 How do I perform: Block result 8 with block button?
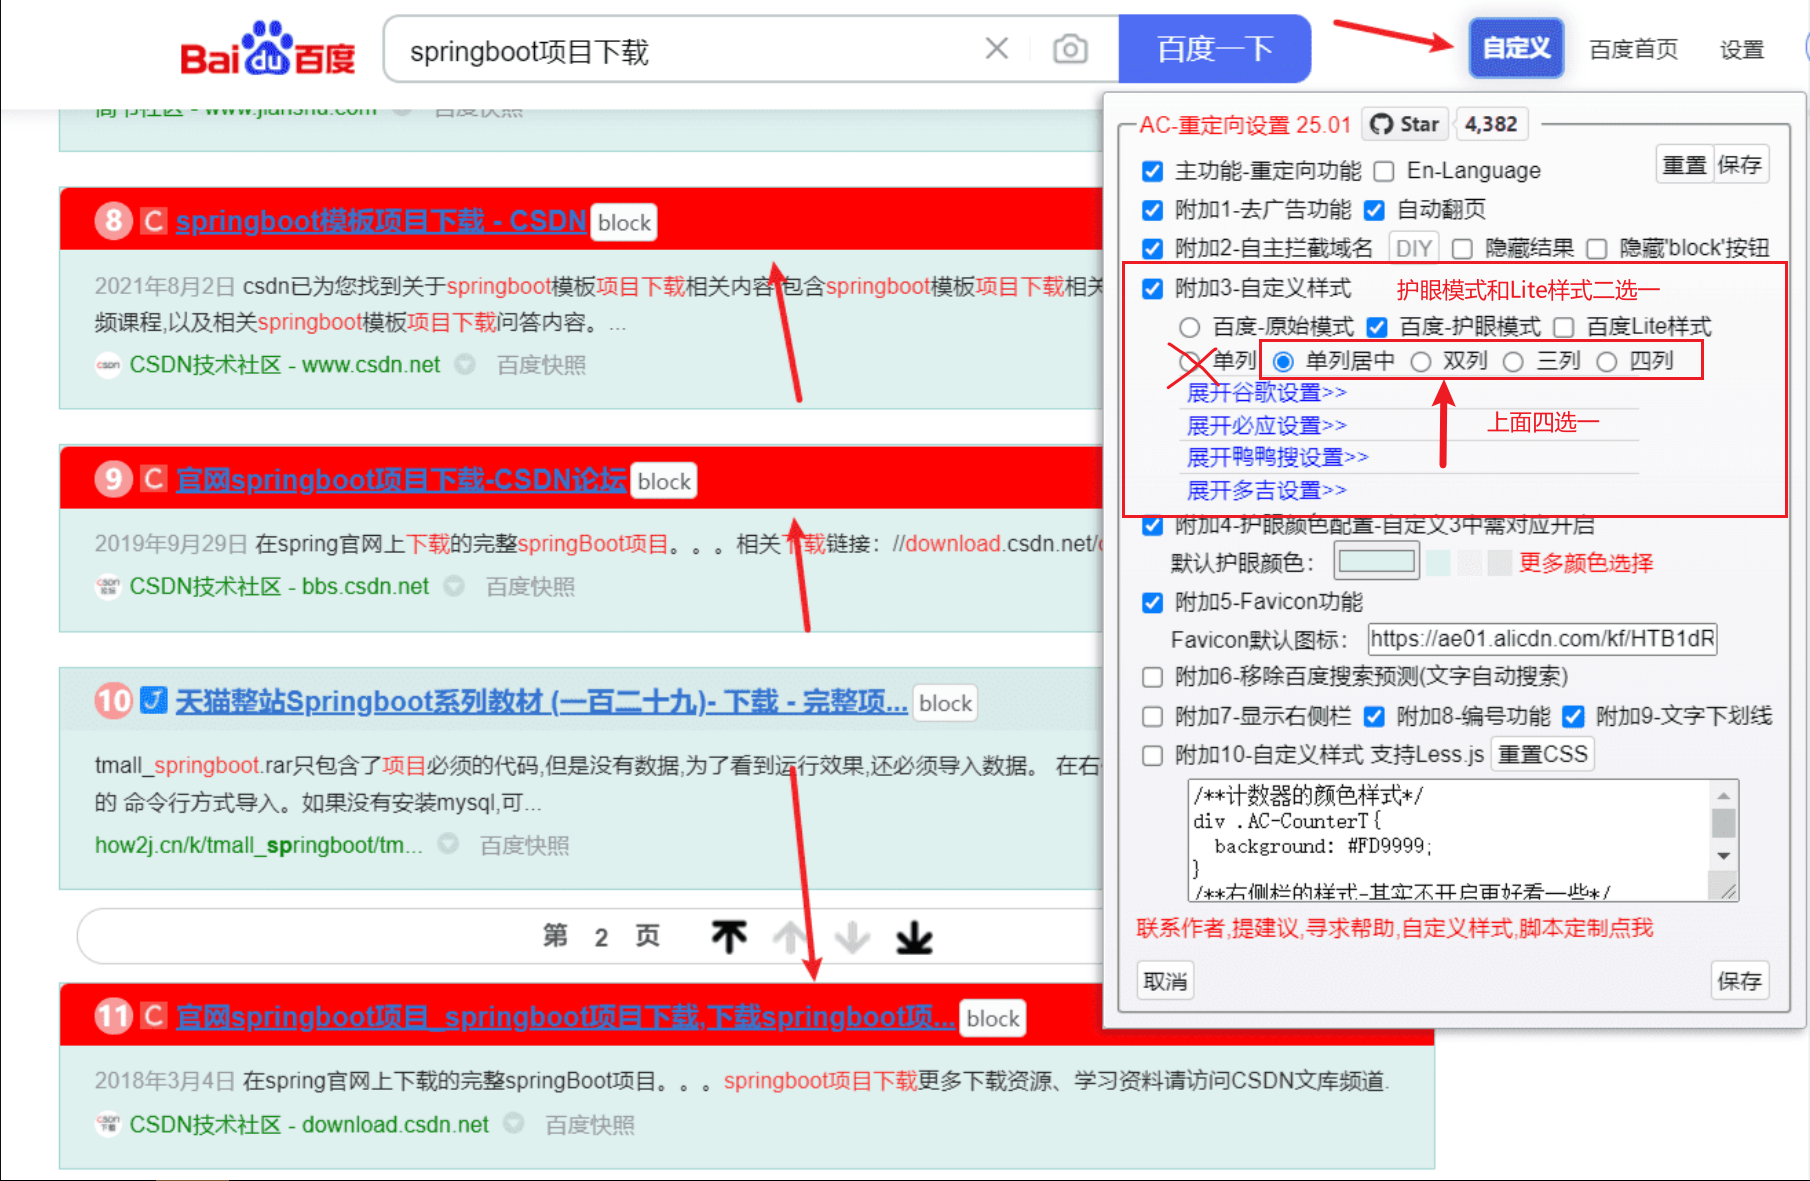coord(624,222)
